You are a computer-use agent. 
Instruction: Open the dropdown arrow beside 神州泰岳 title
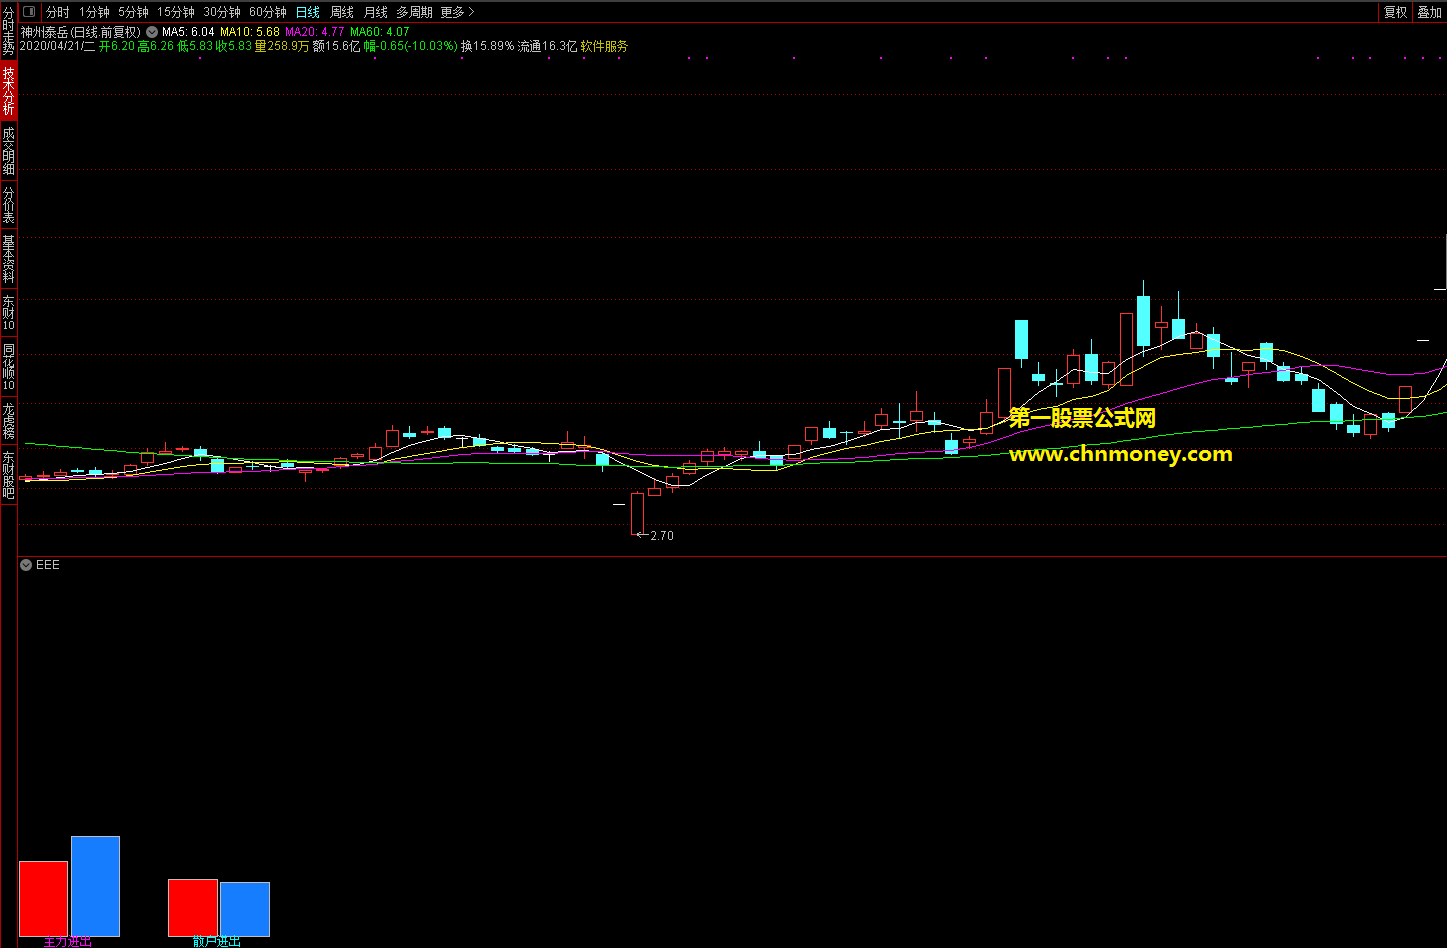point(152,32)
